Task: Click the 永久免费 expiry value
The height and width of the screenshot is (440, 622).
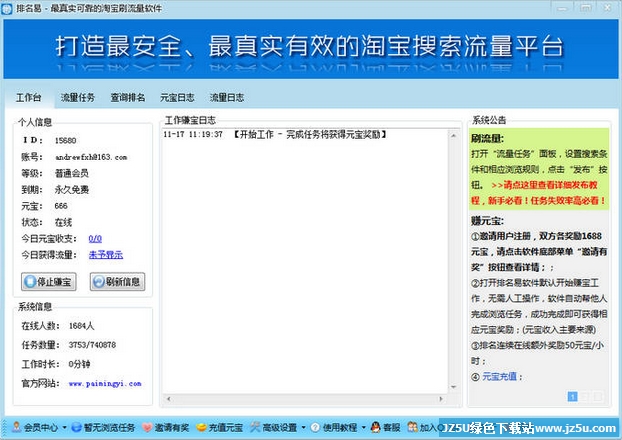Action: [72, 190]
